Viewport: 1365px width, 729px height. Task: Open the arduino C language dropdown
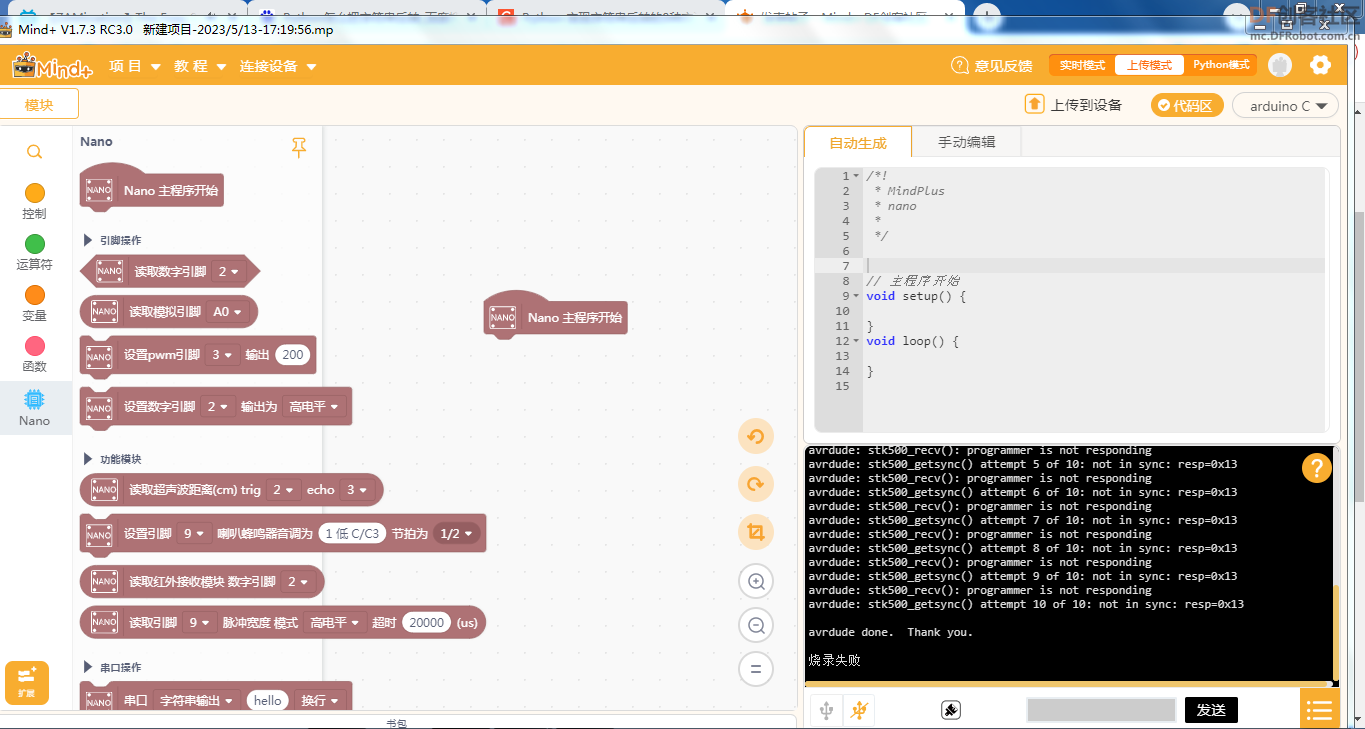pos(1285,105)
